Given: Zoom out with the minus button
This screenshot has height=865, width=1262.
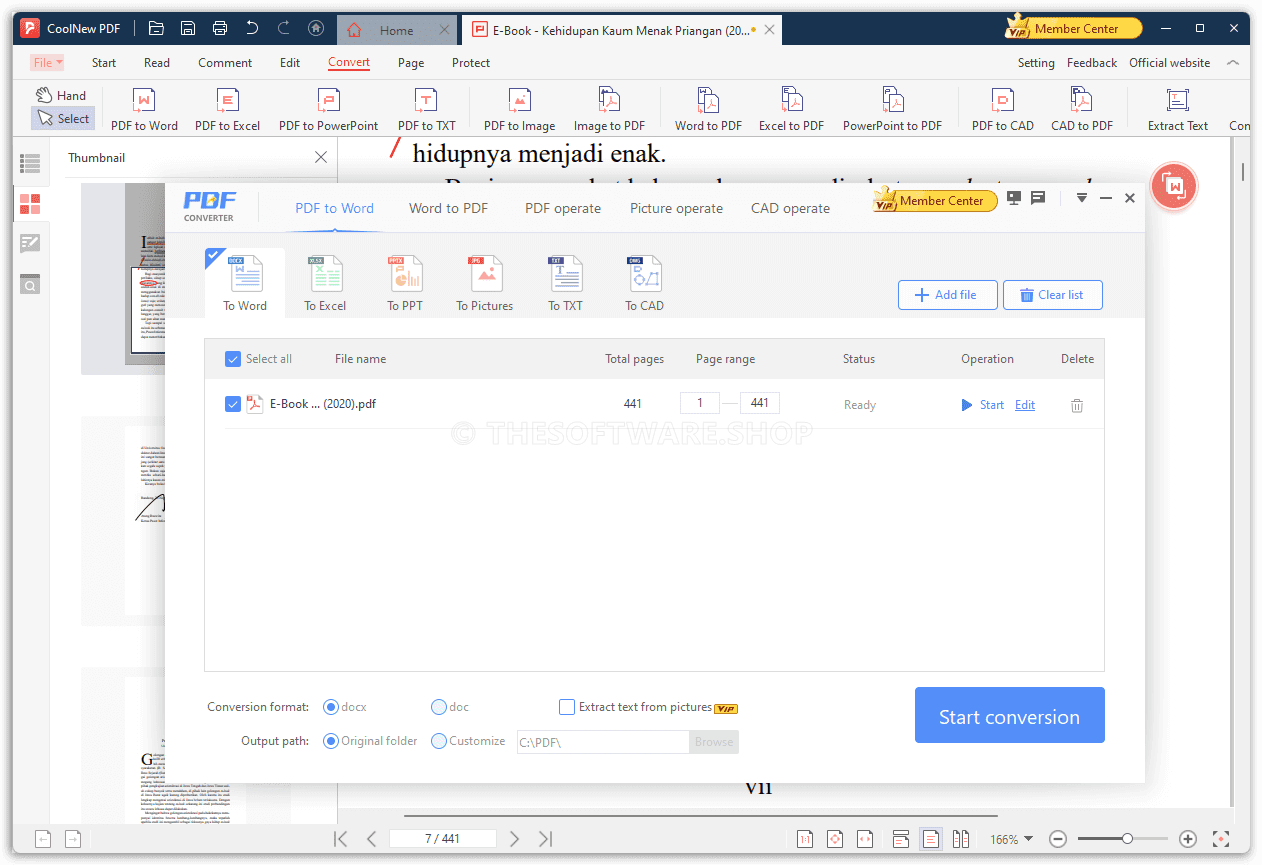Looking at the screenshot, I should click(1059, 839).
